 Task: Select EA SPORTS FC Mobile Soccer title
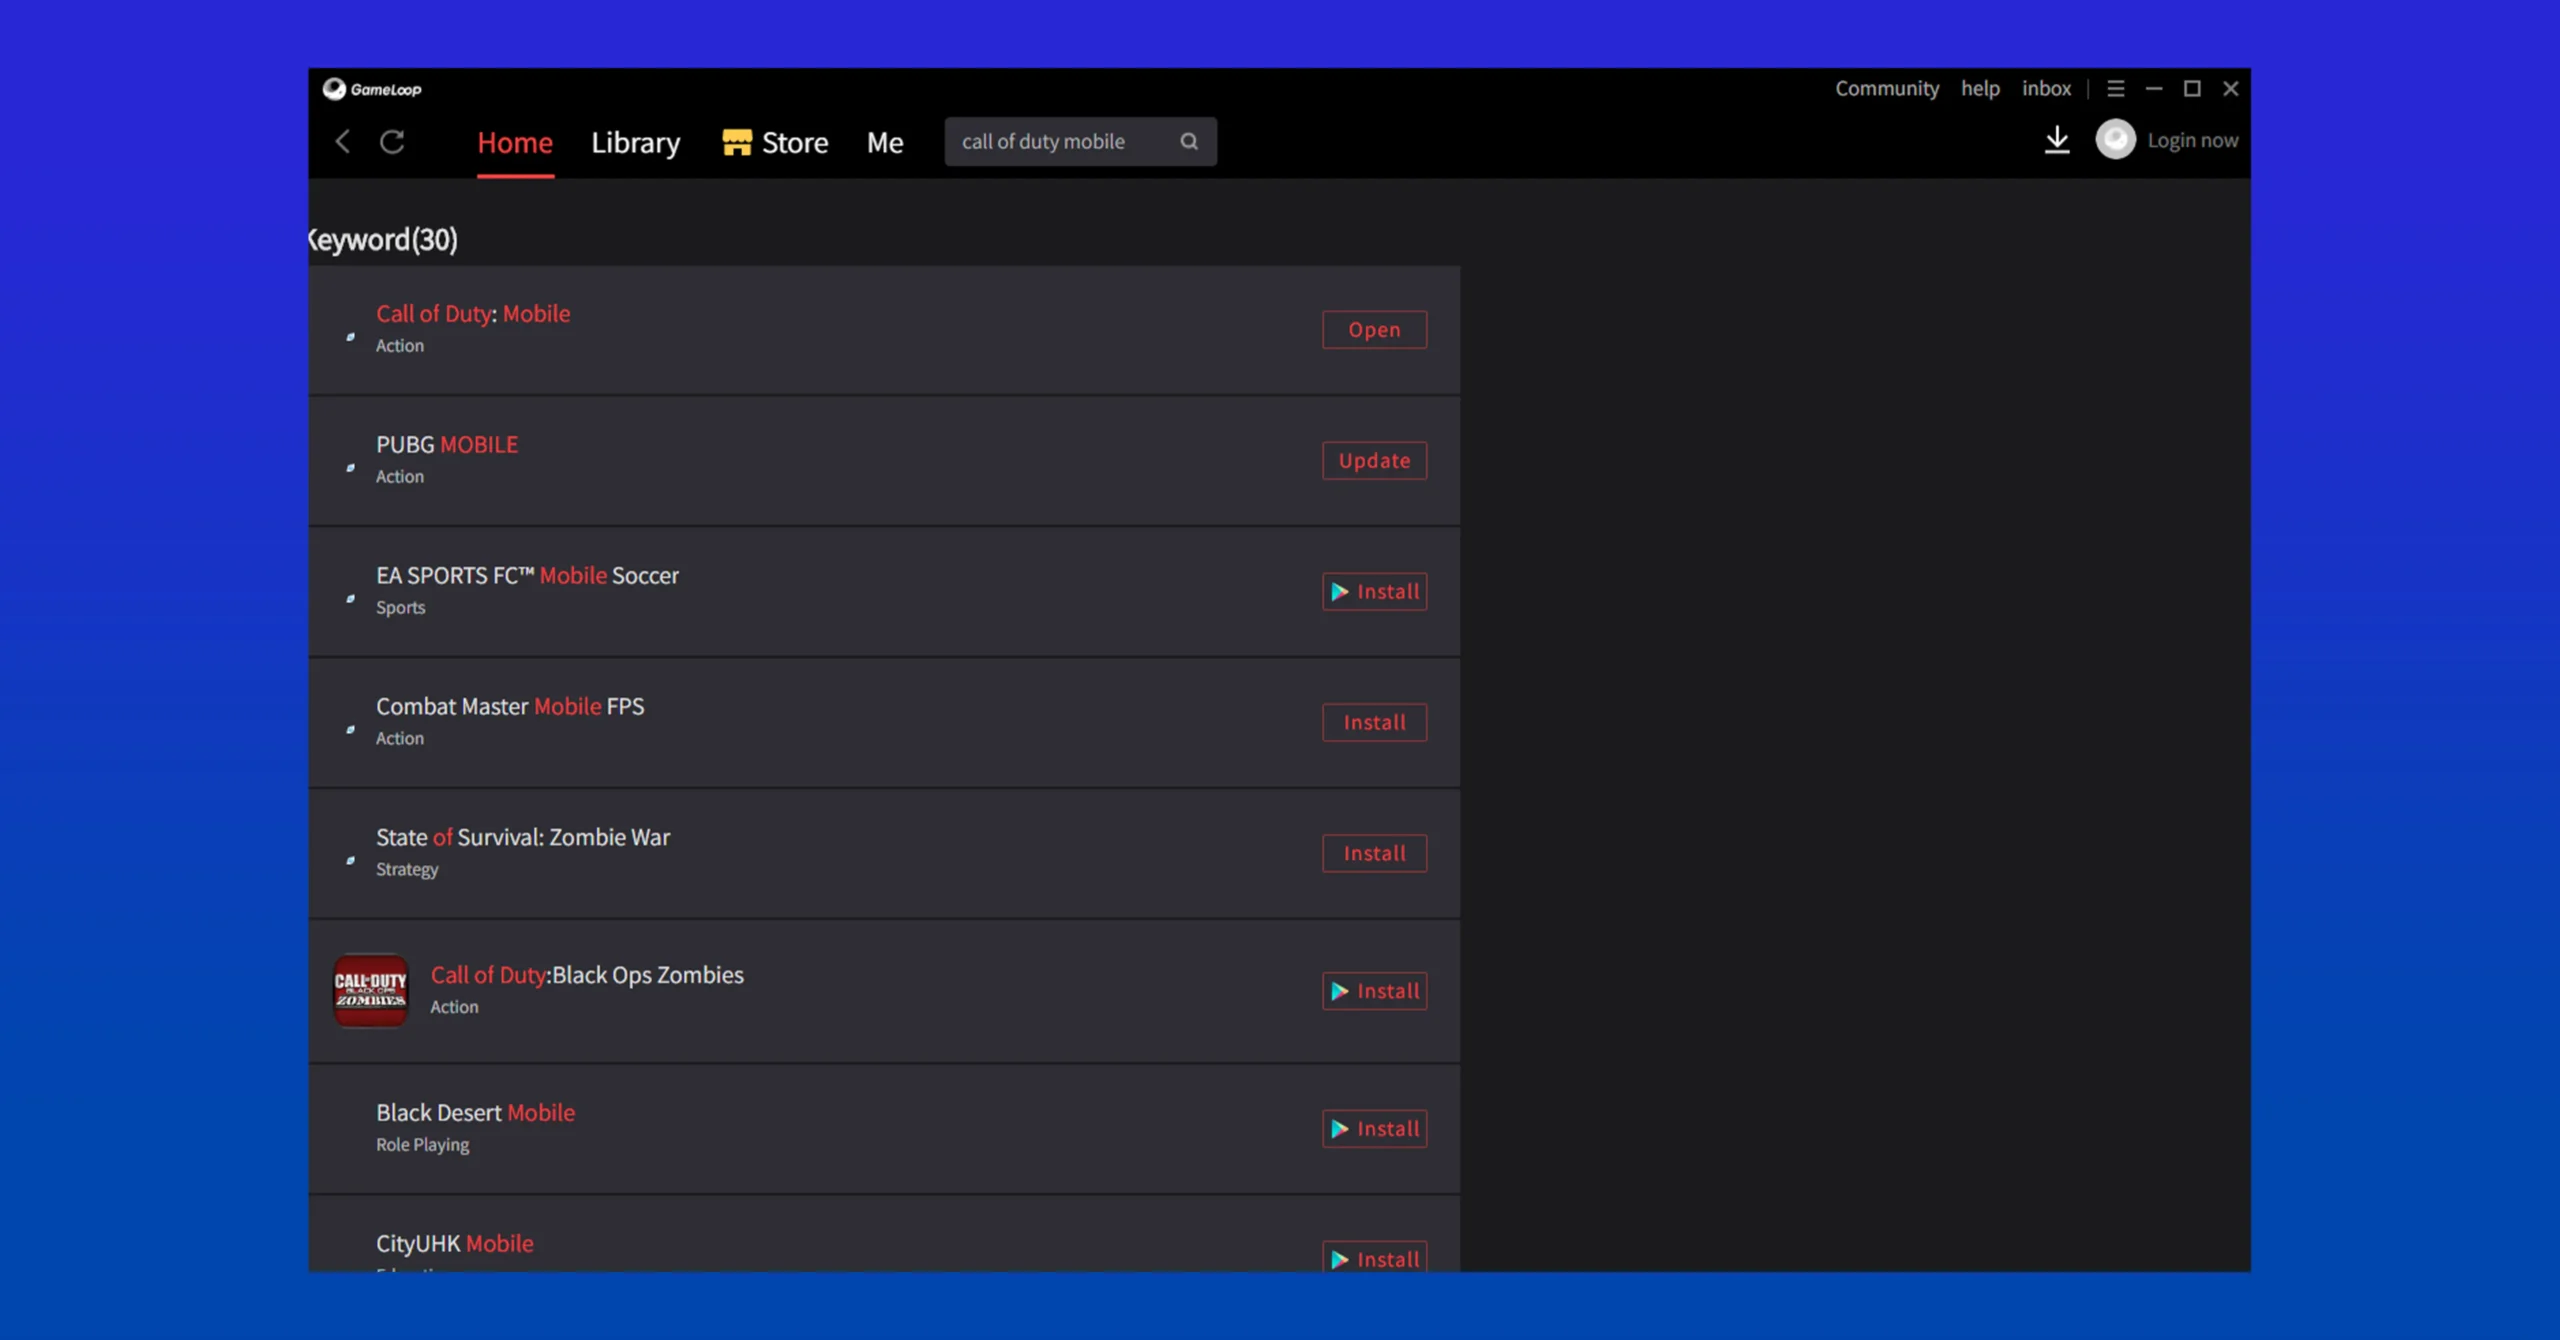(527, 576)
